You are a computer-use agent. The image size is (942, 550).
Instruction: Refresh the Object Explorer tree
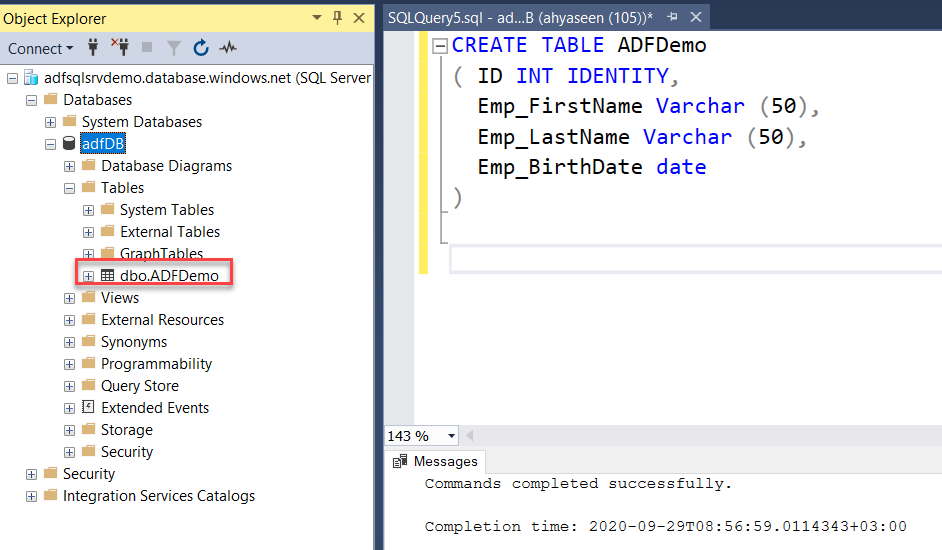(x=201, y=47)
